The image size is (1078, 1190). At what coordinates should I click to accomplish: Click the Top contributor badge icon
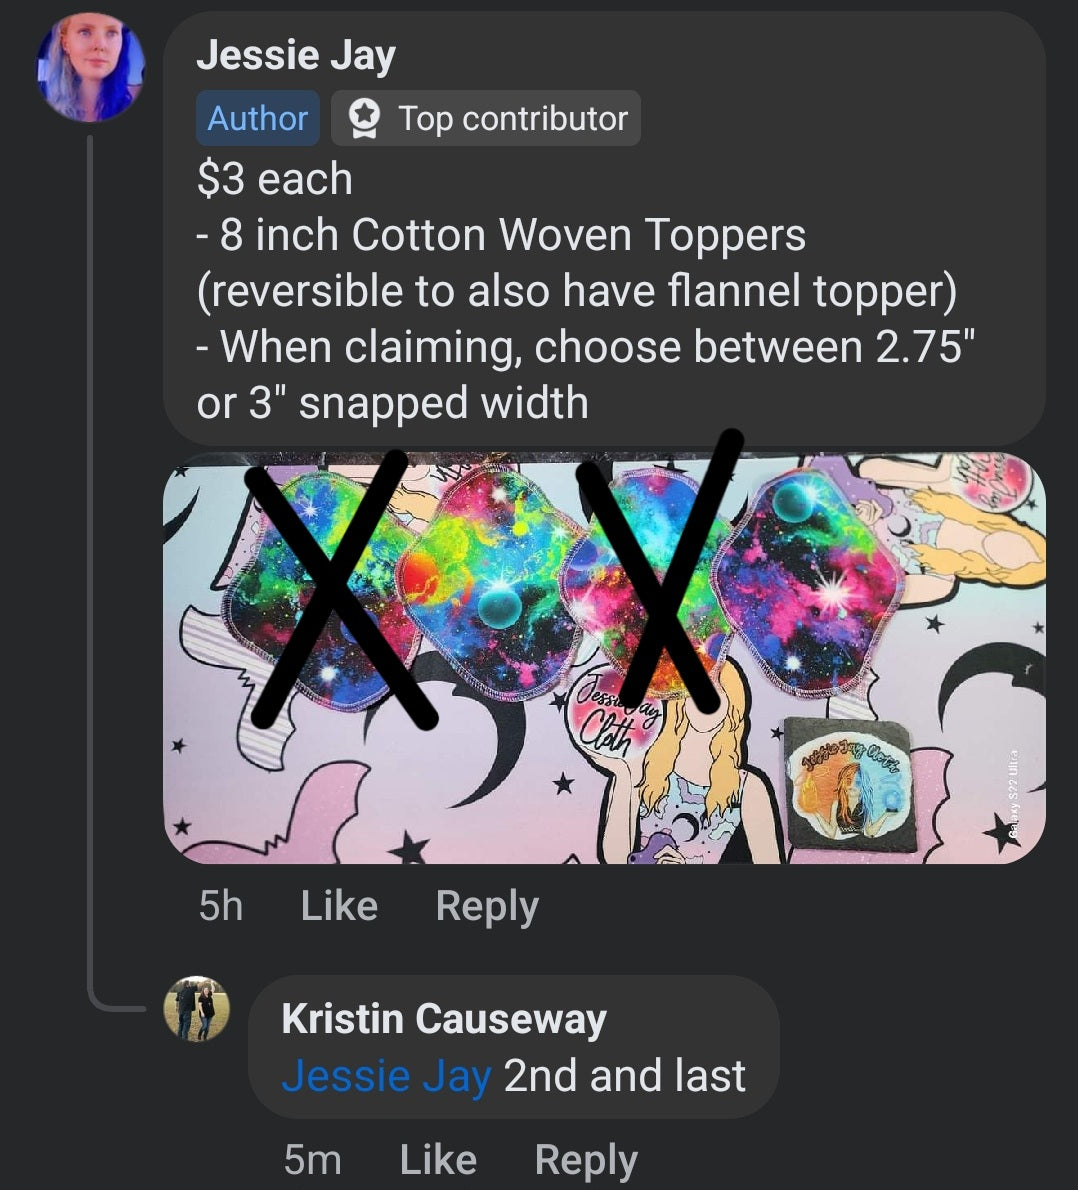[364, 119]
